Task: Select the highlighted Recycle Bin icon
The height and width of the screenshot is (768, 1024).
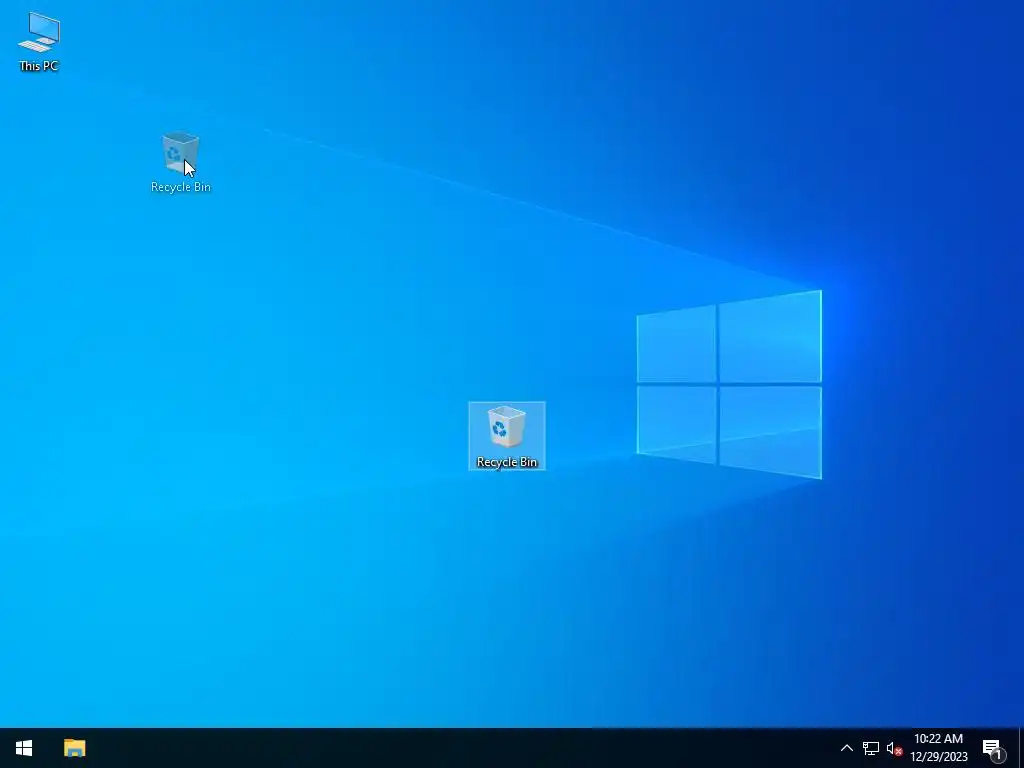Action: tap(507, 436)
